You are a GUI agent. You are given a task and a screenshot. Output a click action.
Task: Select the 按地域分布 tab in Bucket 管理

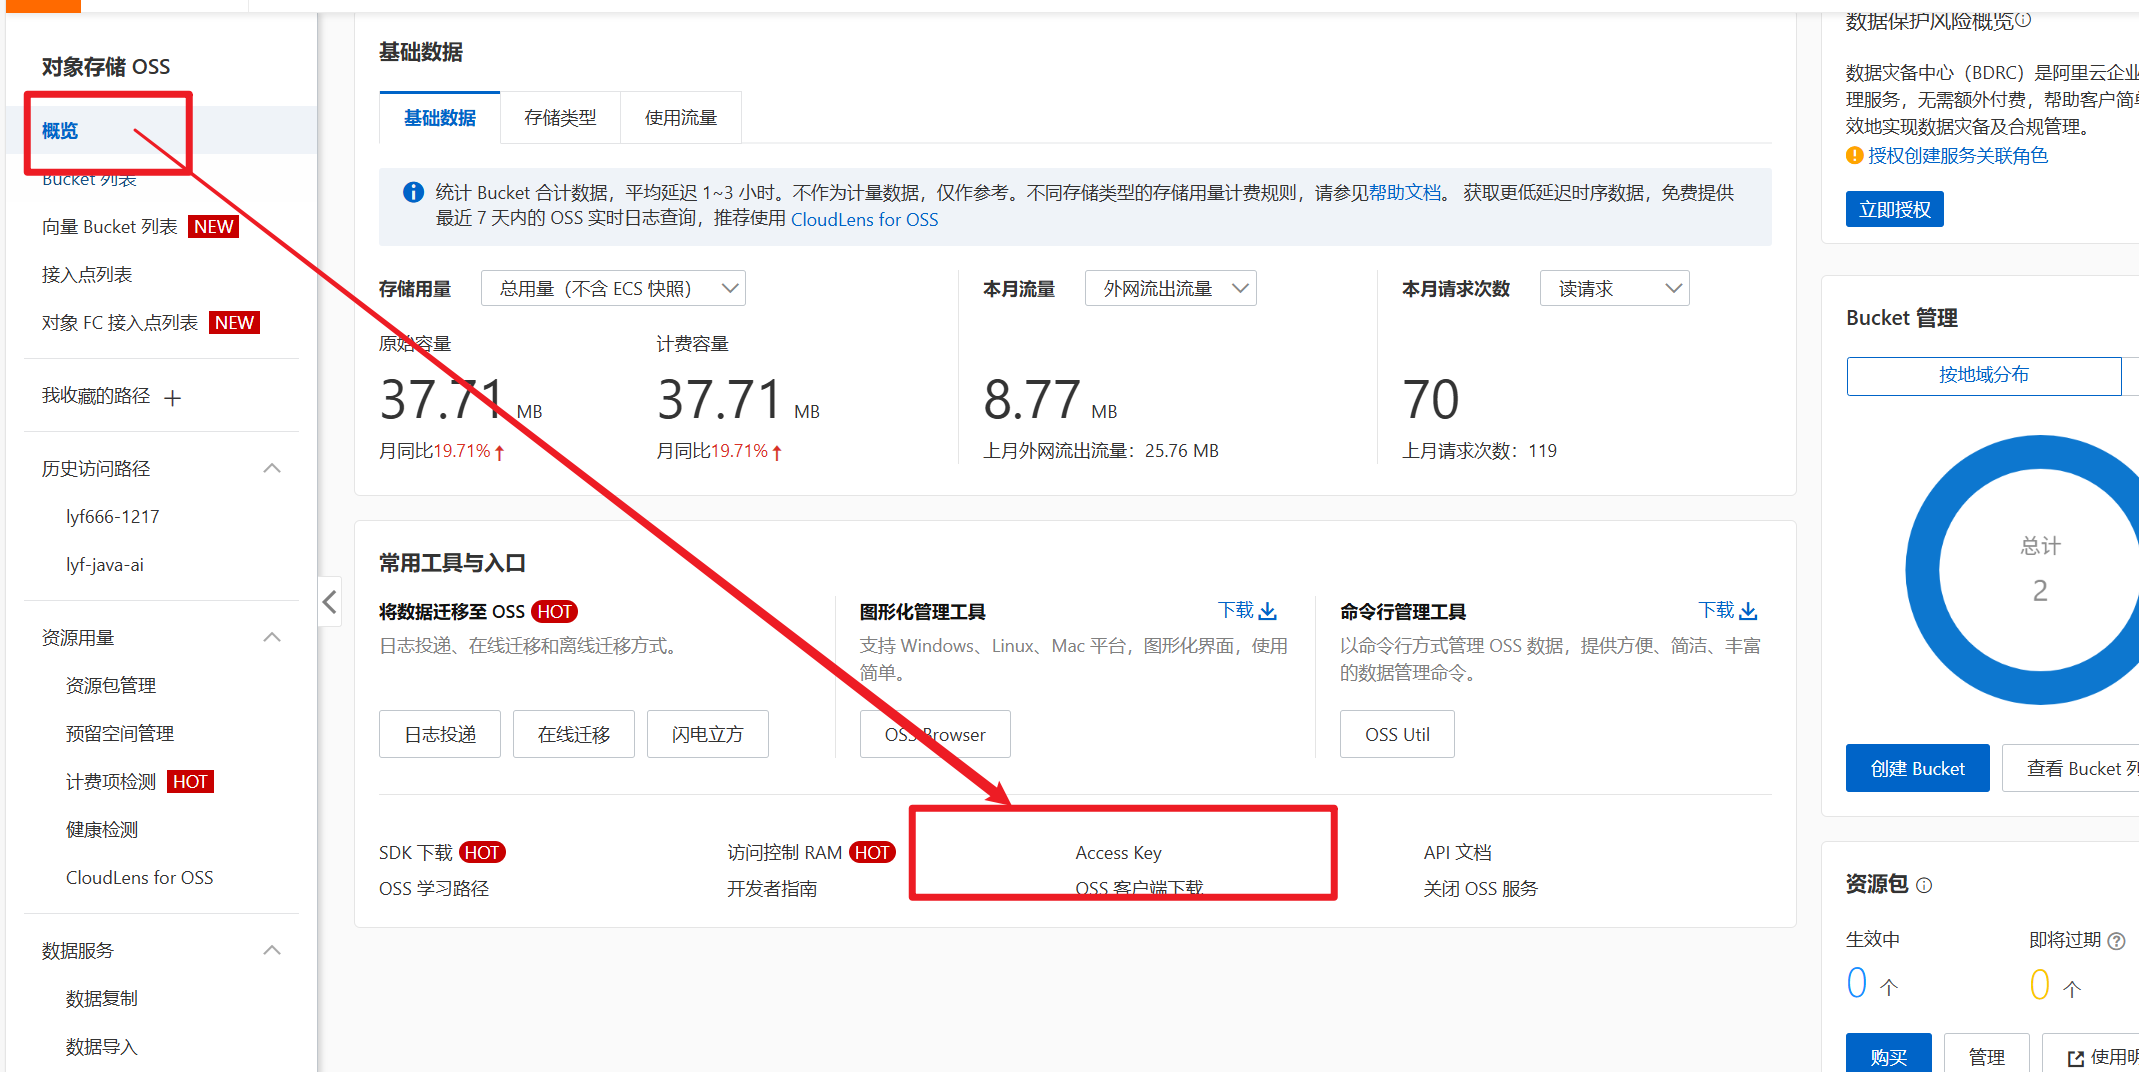[x=1984, y=375]
